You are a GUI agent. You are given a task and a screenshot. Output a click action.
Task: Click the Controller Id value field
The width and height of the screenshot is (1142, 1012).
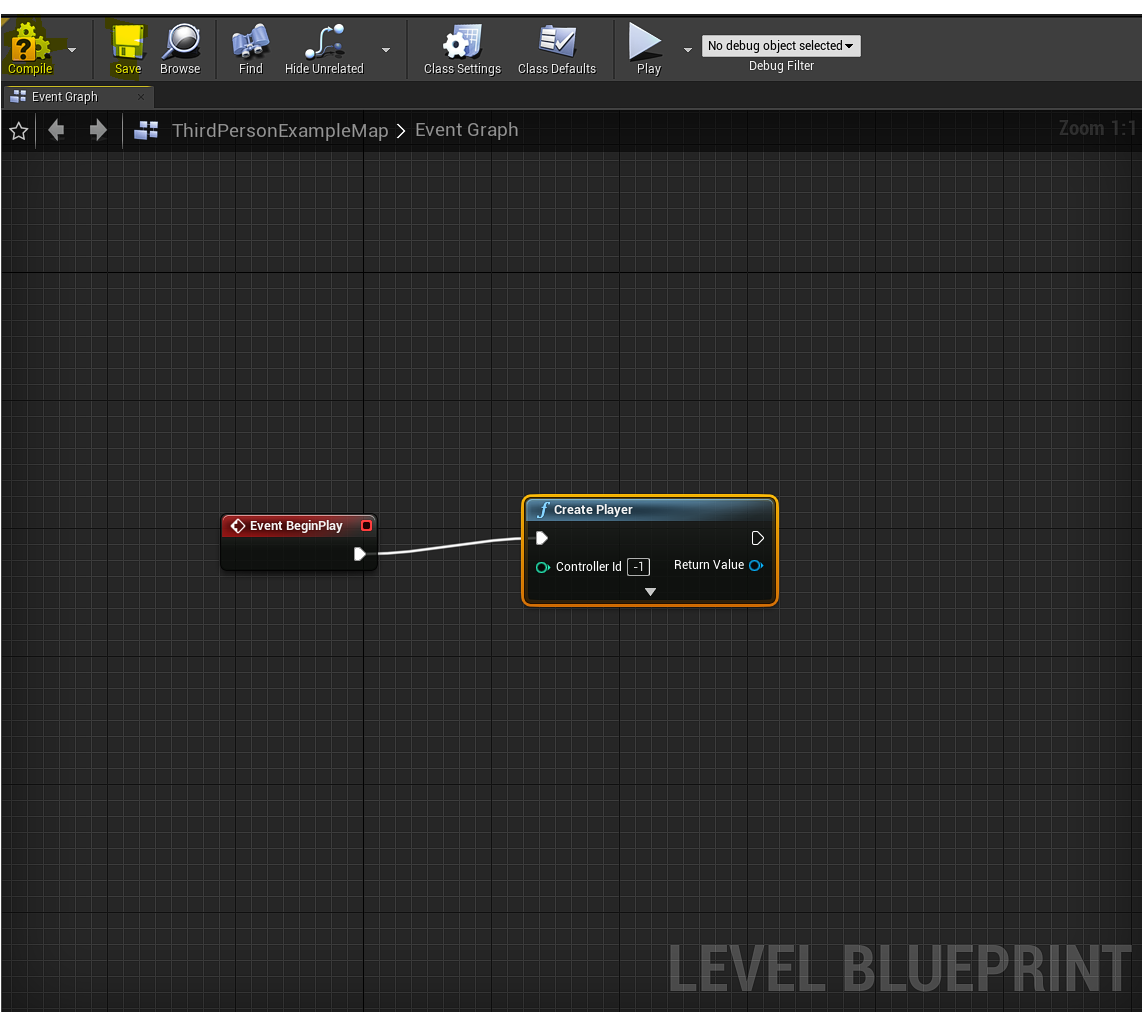(638, 566)
